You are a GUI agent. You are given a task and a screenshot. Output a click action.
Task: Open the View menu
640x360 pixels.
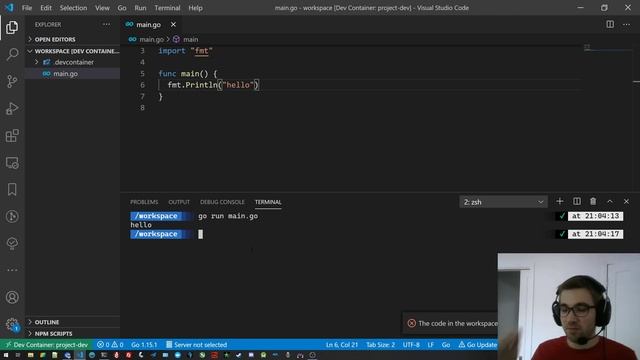(102, 8)
